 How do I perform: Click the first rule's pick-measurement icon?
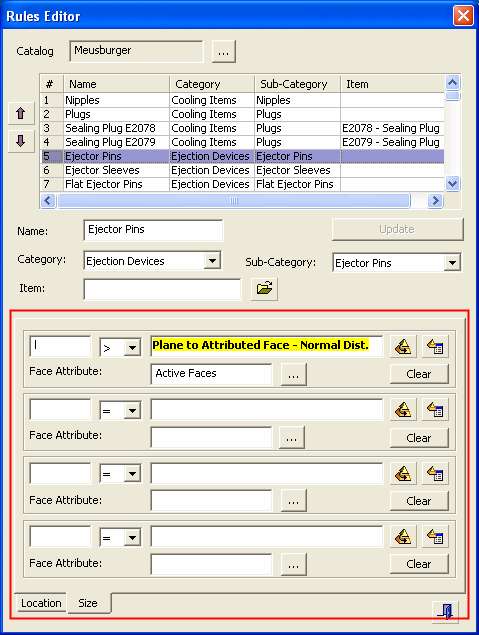403,347
